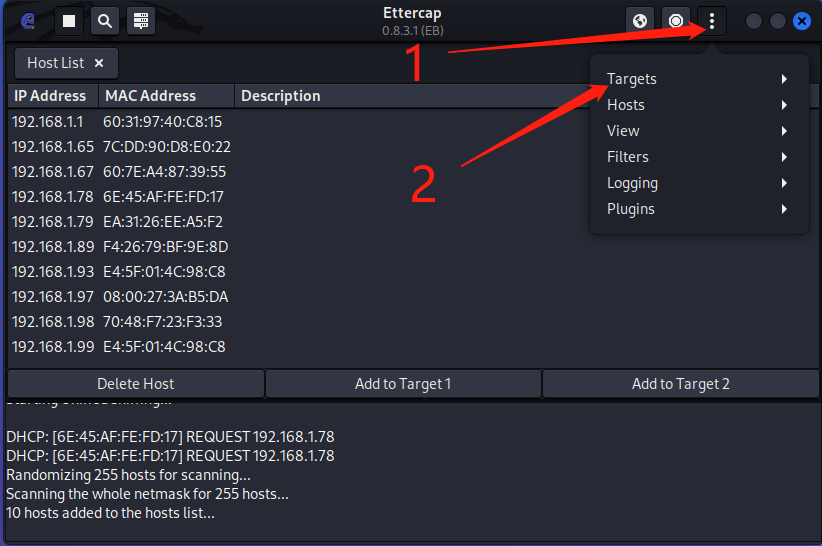Close the Host List tab
This screenshot has height=546, width=822.
(99, 63)
